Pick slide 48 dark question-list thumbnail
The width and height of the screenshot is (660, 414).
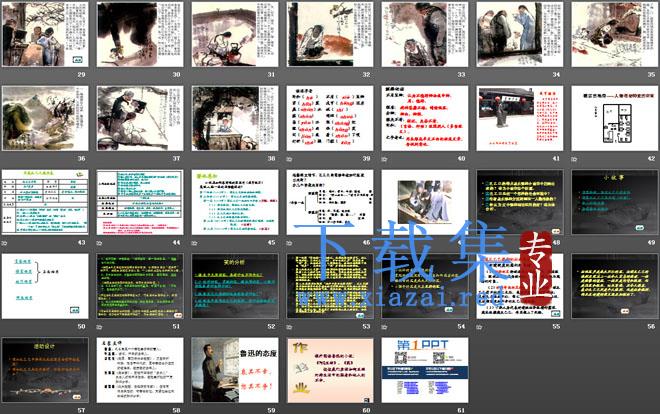(x=520, y=202)
